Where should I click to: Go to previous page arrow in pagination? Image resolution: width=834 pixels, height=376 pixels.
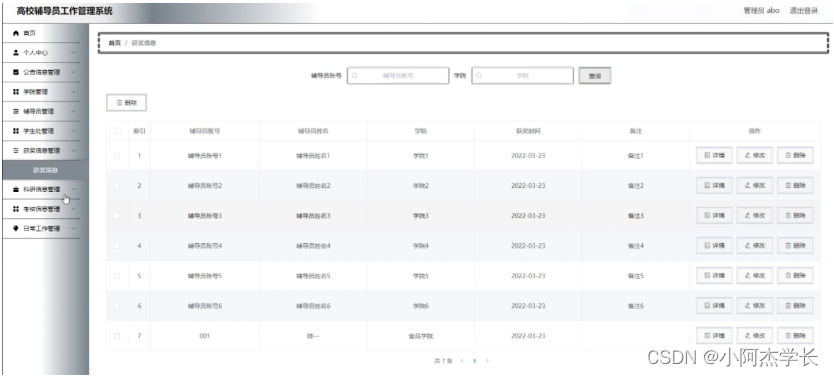pyautogui.click(x=462, y=361)
